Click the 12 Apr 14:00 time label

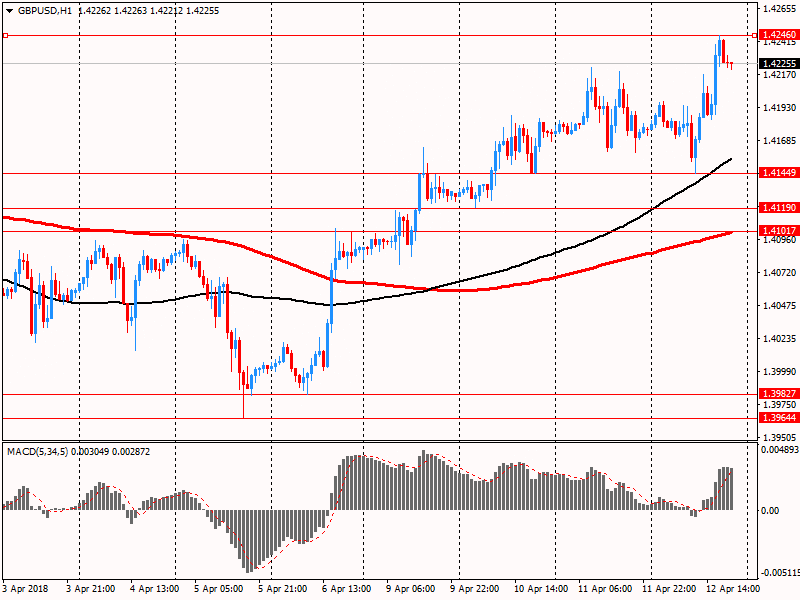pyautogui.click(x=733, y=589)
